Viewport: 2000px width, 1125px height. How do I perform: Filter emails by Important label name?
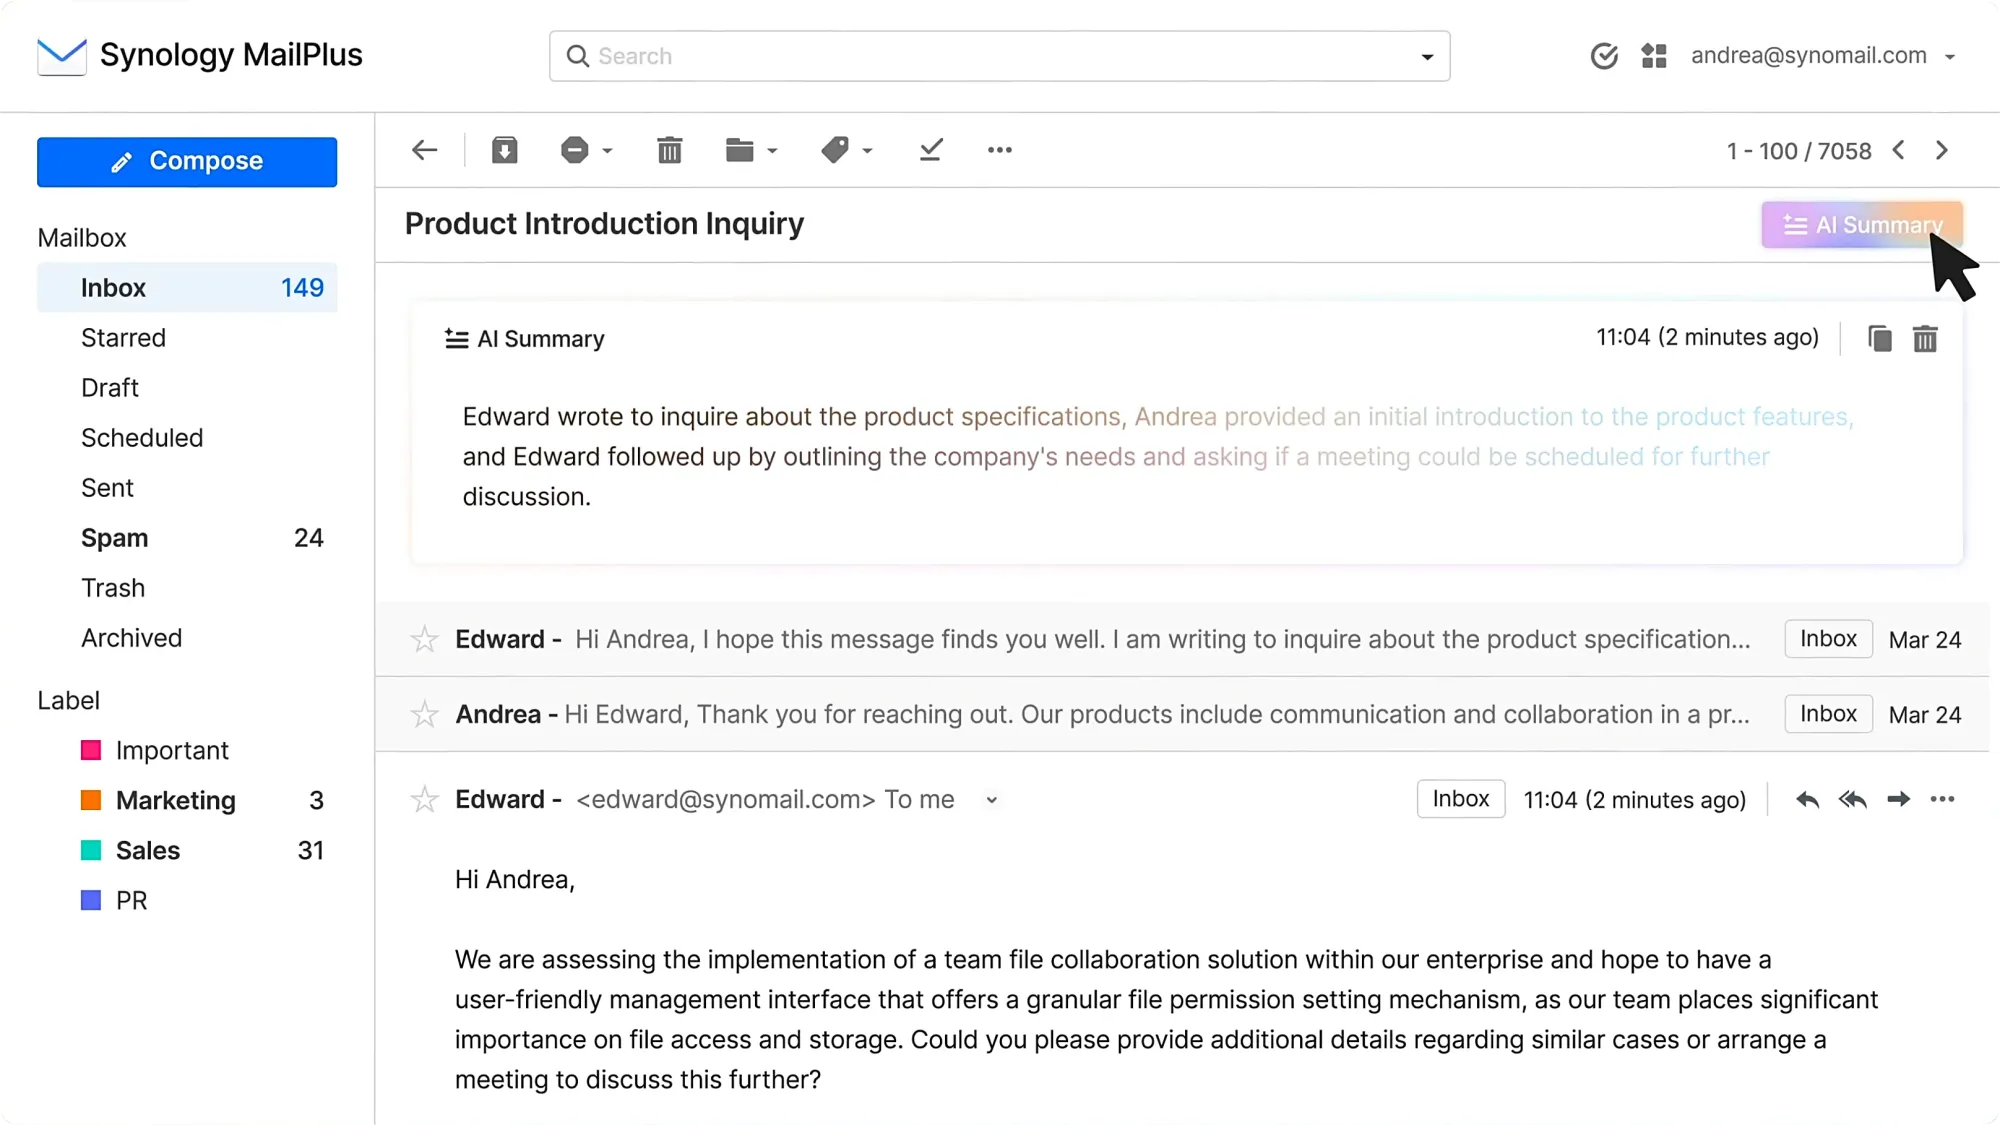click(x=172, y=750)
